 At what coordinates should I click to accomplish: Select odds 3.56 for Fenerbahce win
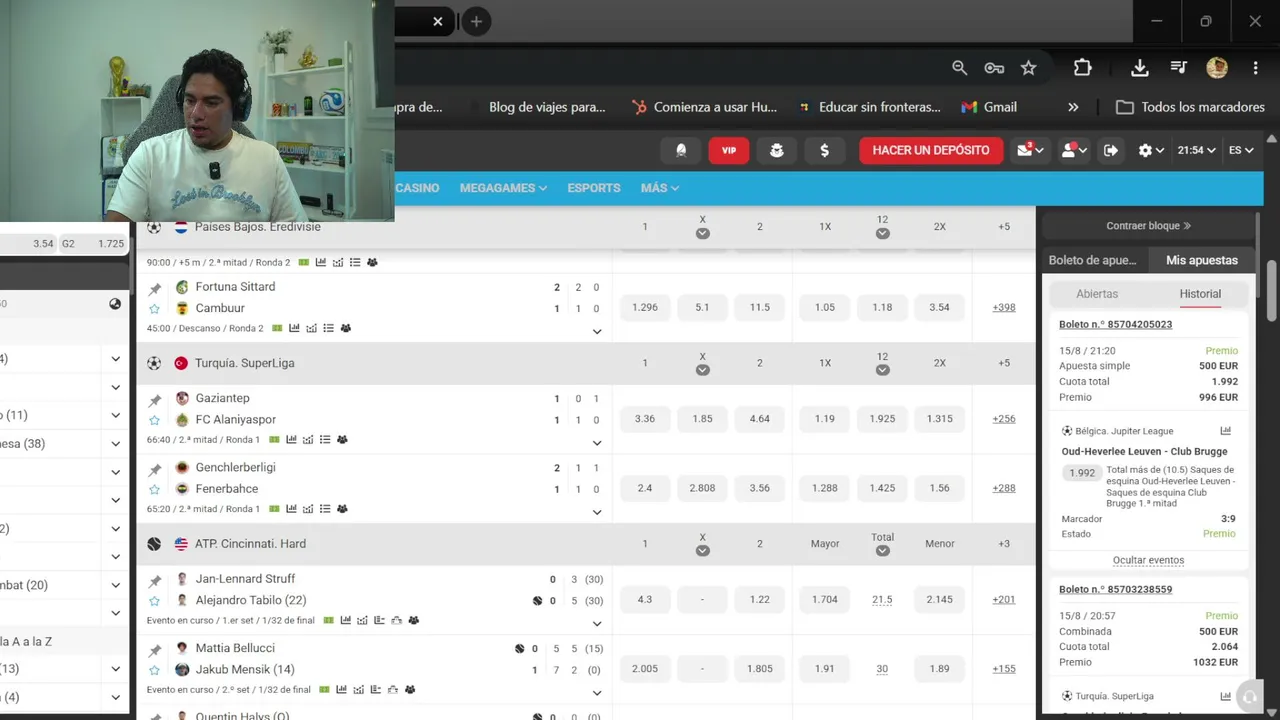[760, 488]
